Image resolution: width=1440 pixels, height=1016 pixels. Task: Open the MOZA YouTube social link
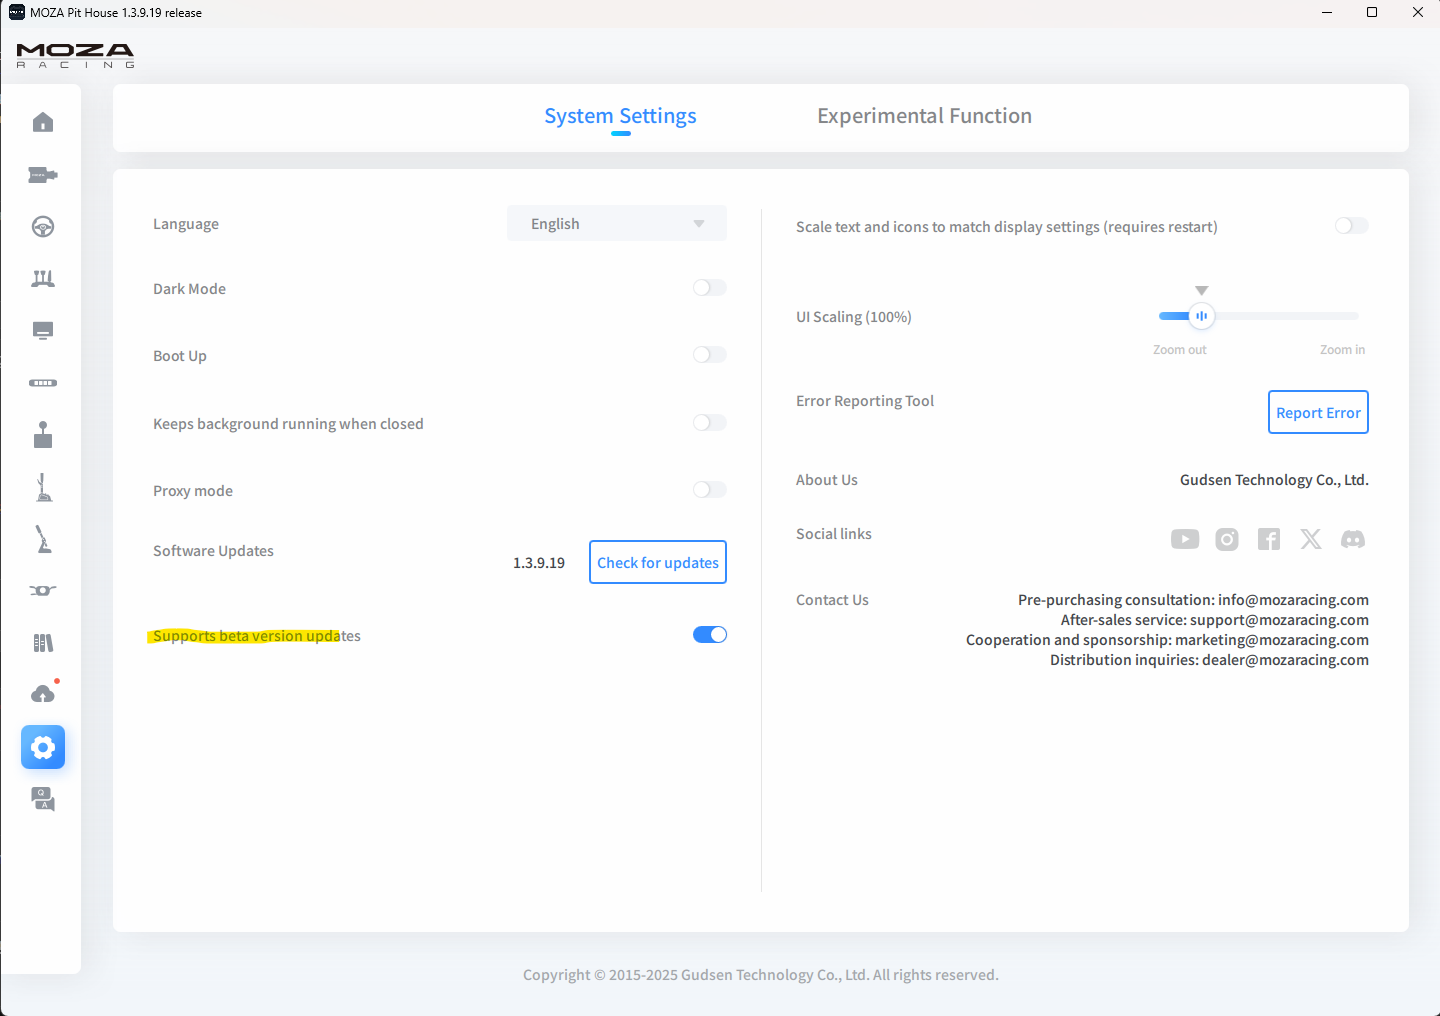point(1185,540)
